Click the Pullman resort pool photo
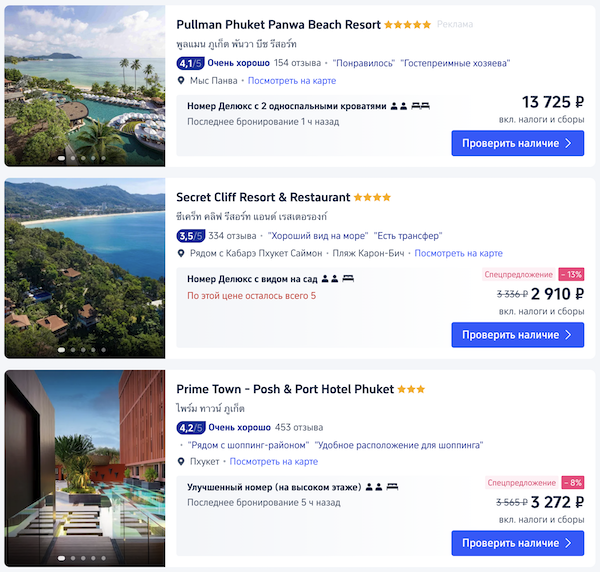Screen dimensions: 600x572 [85, 86]
